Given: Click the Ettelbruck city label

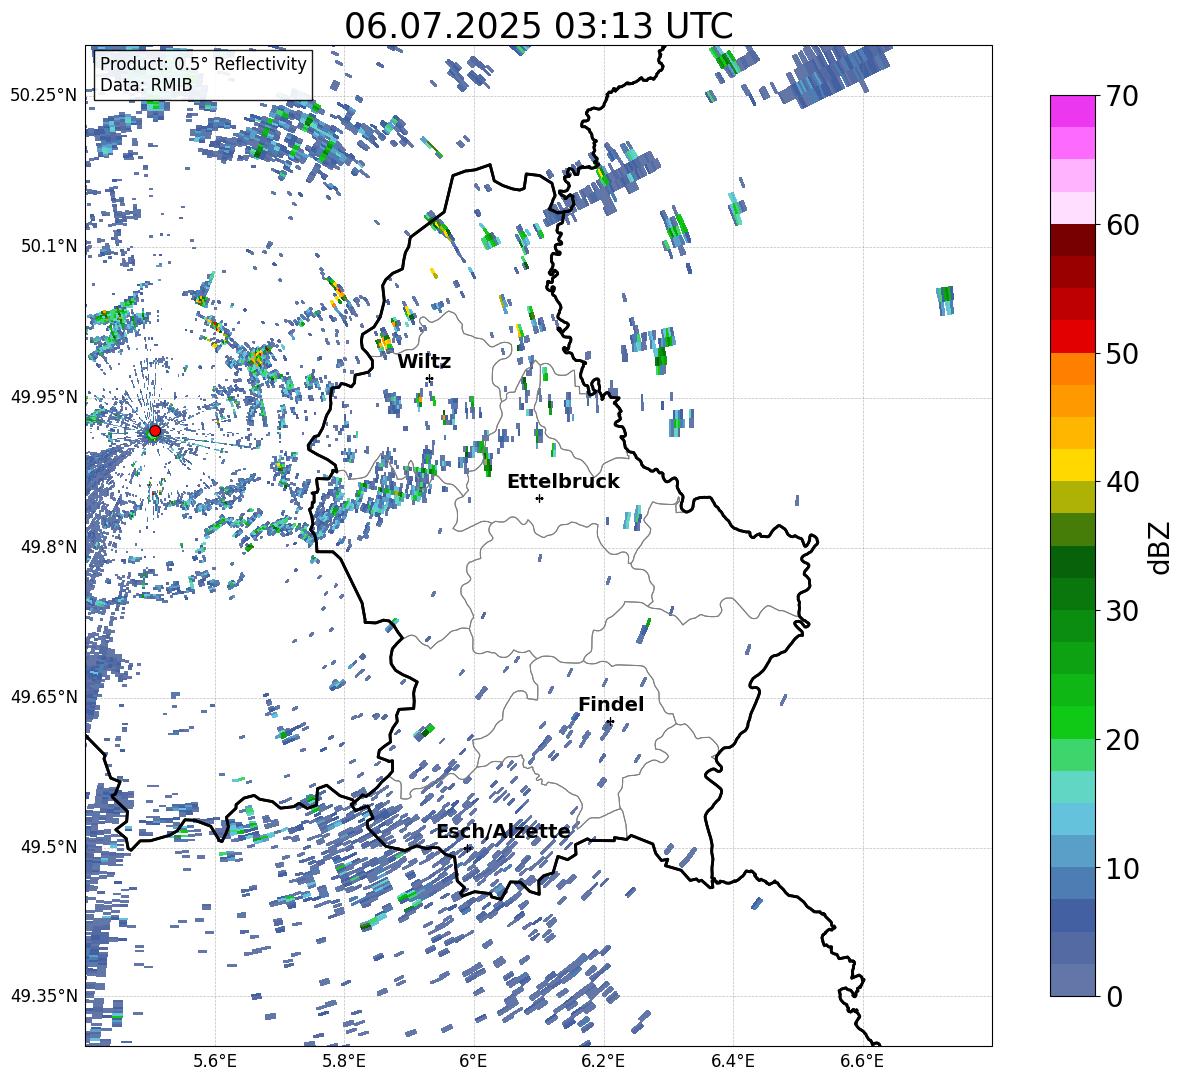Looking at the screenshot, I should click(x=563, y=482).
